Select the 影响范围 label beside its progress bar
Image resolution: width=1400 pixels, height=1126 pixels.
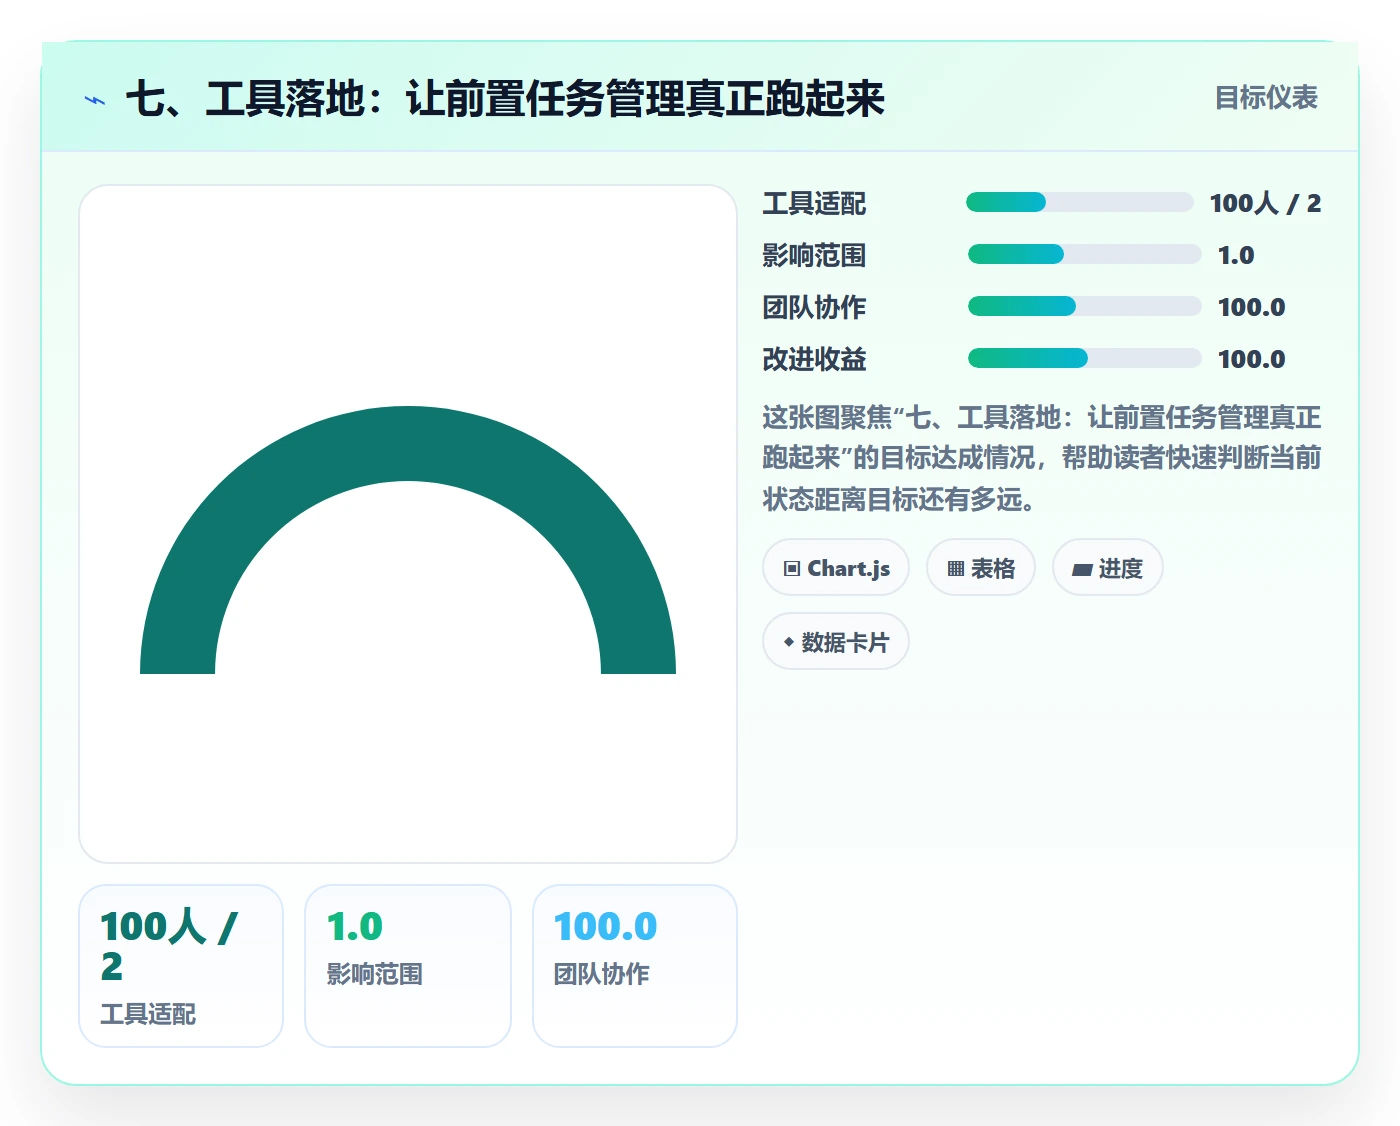[x=814, y=256]
